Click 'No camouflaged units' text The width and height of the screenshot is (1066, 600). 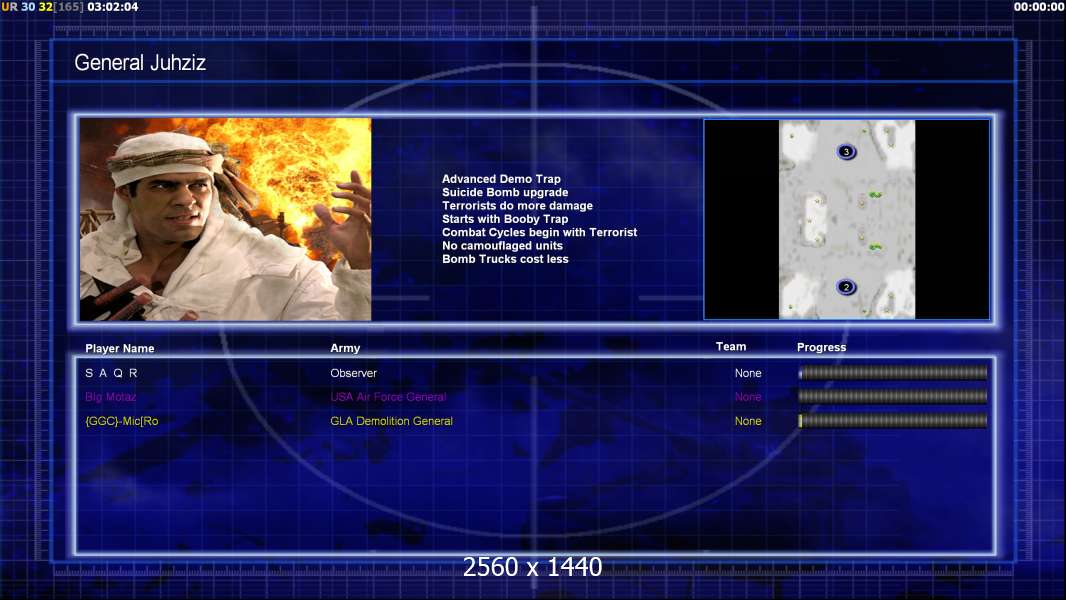(x=502, y=245)
